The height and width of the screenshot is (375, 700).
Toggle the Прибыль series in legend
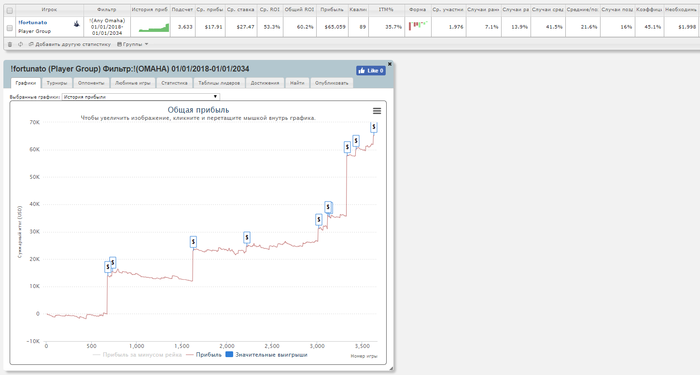(x=204, y=355)
